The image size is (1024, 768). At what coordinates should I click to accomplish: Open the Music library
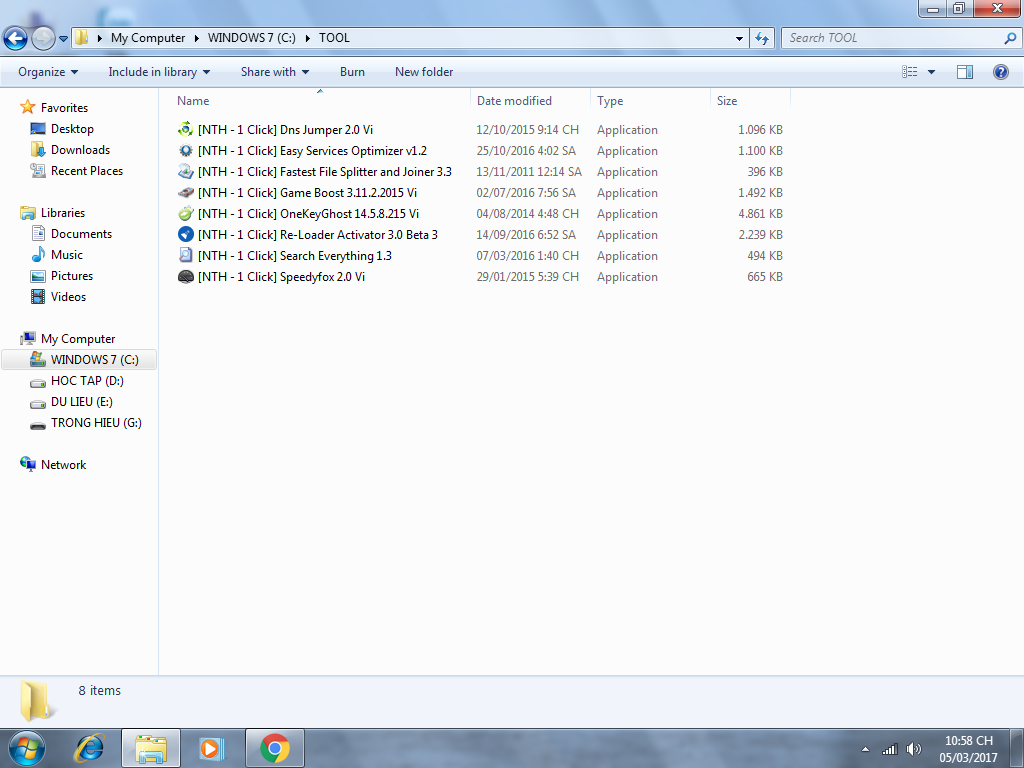(67, 255)
